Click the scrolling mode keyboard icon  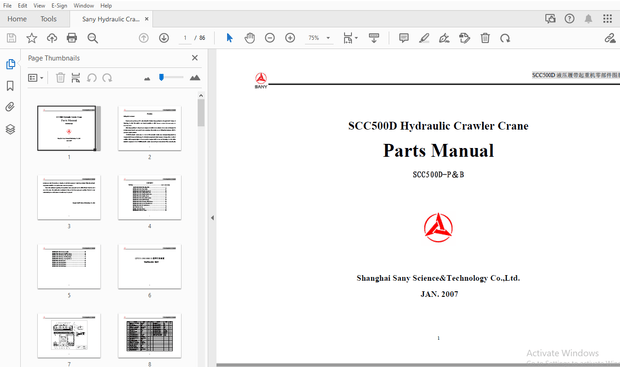374,38
